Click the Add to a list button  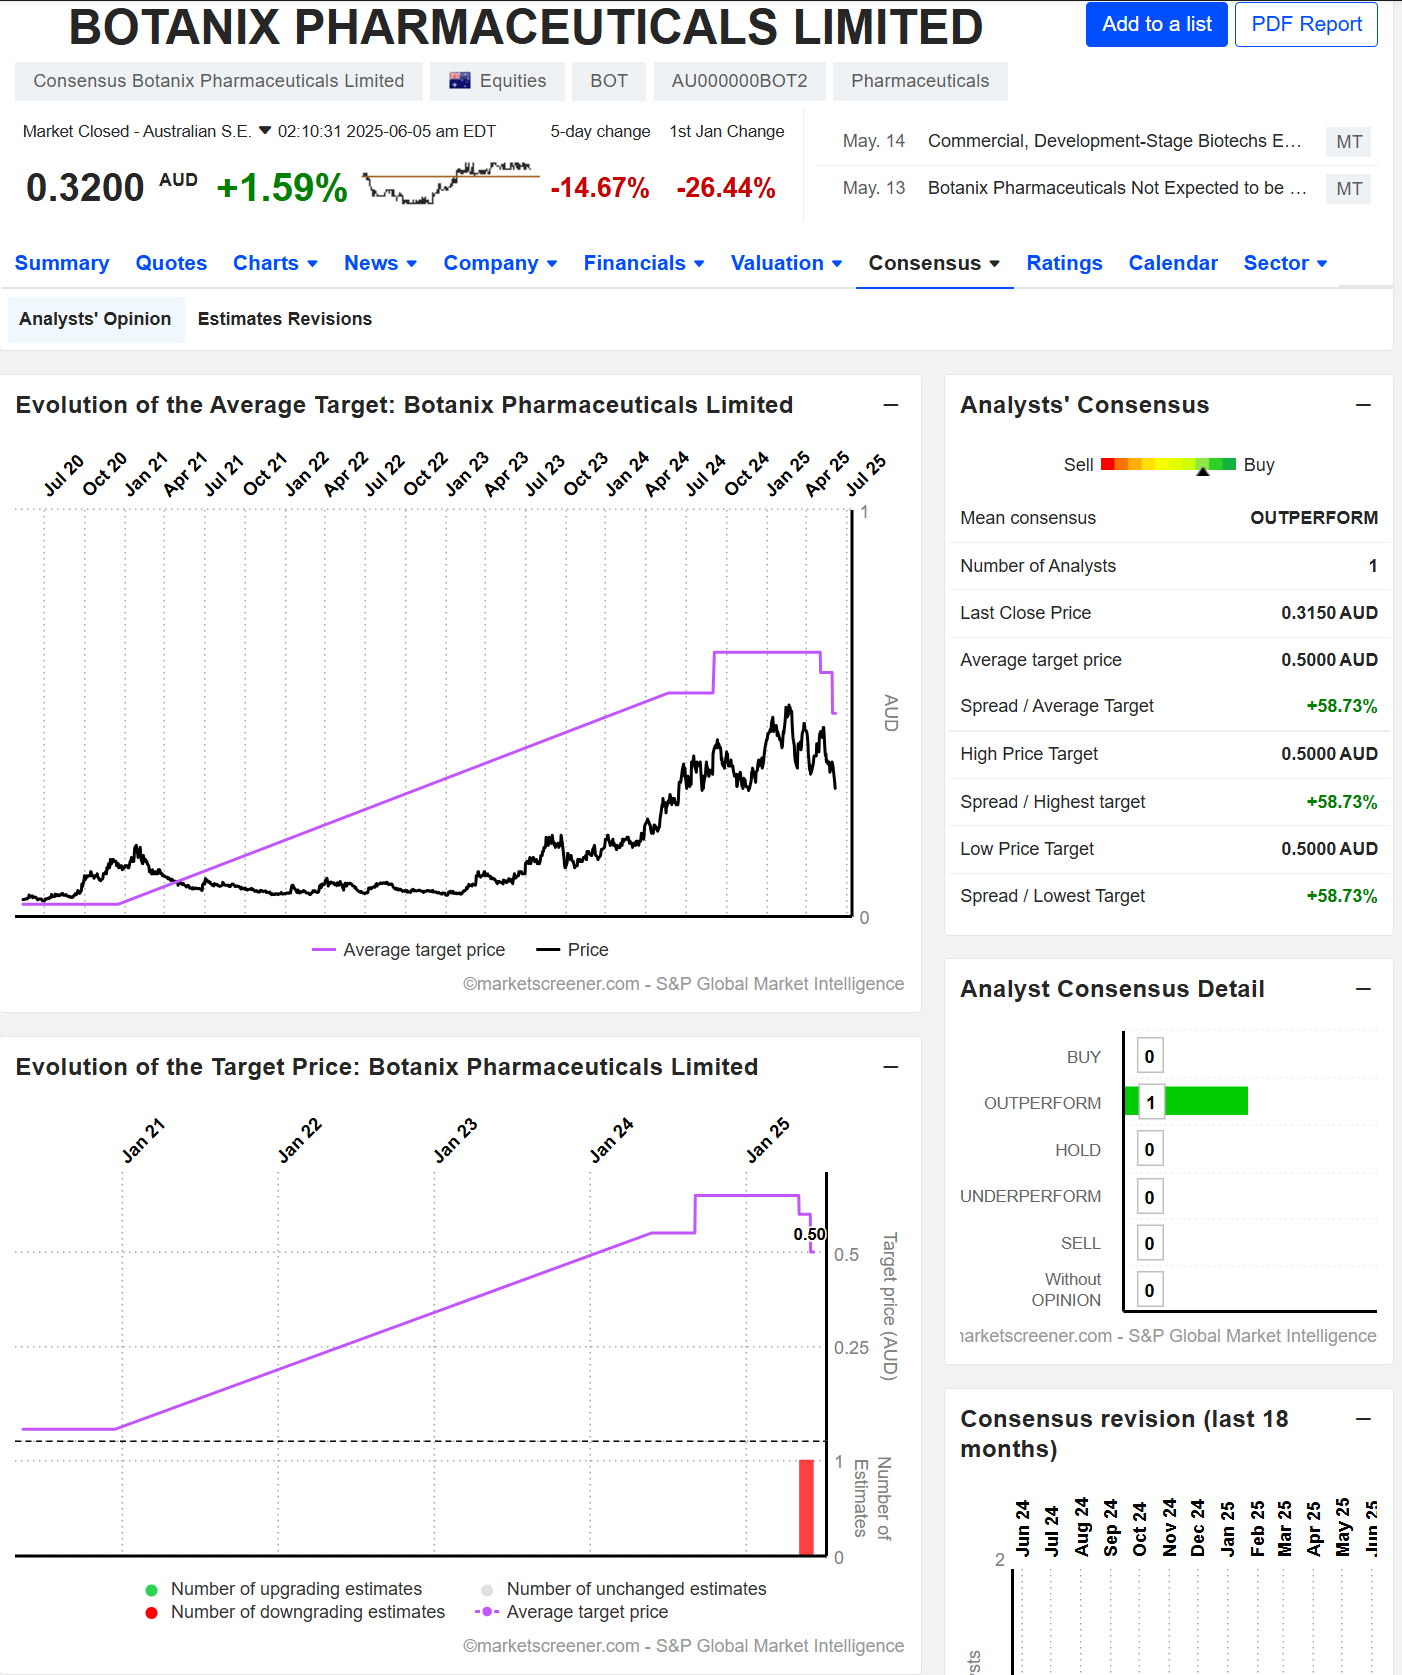[x=1156, y=24]
